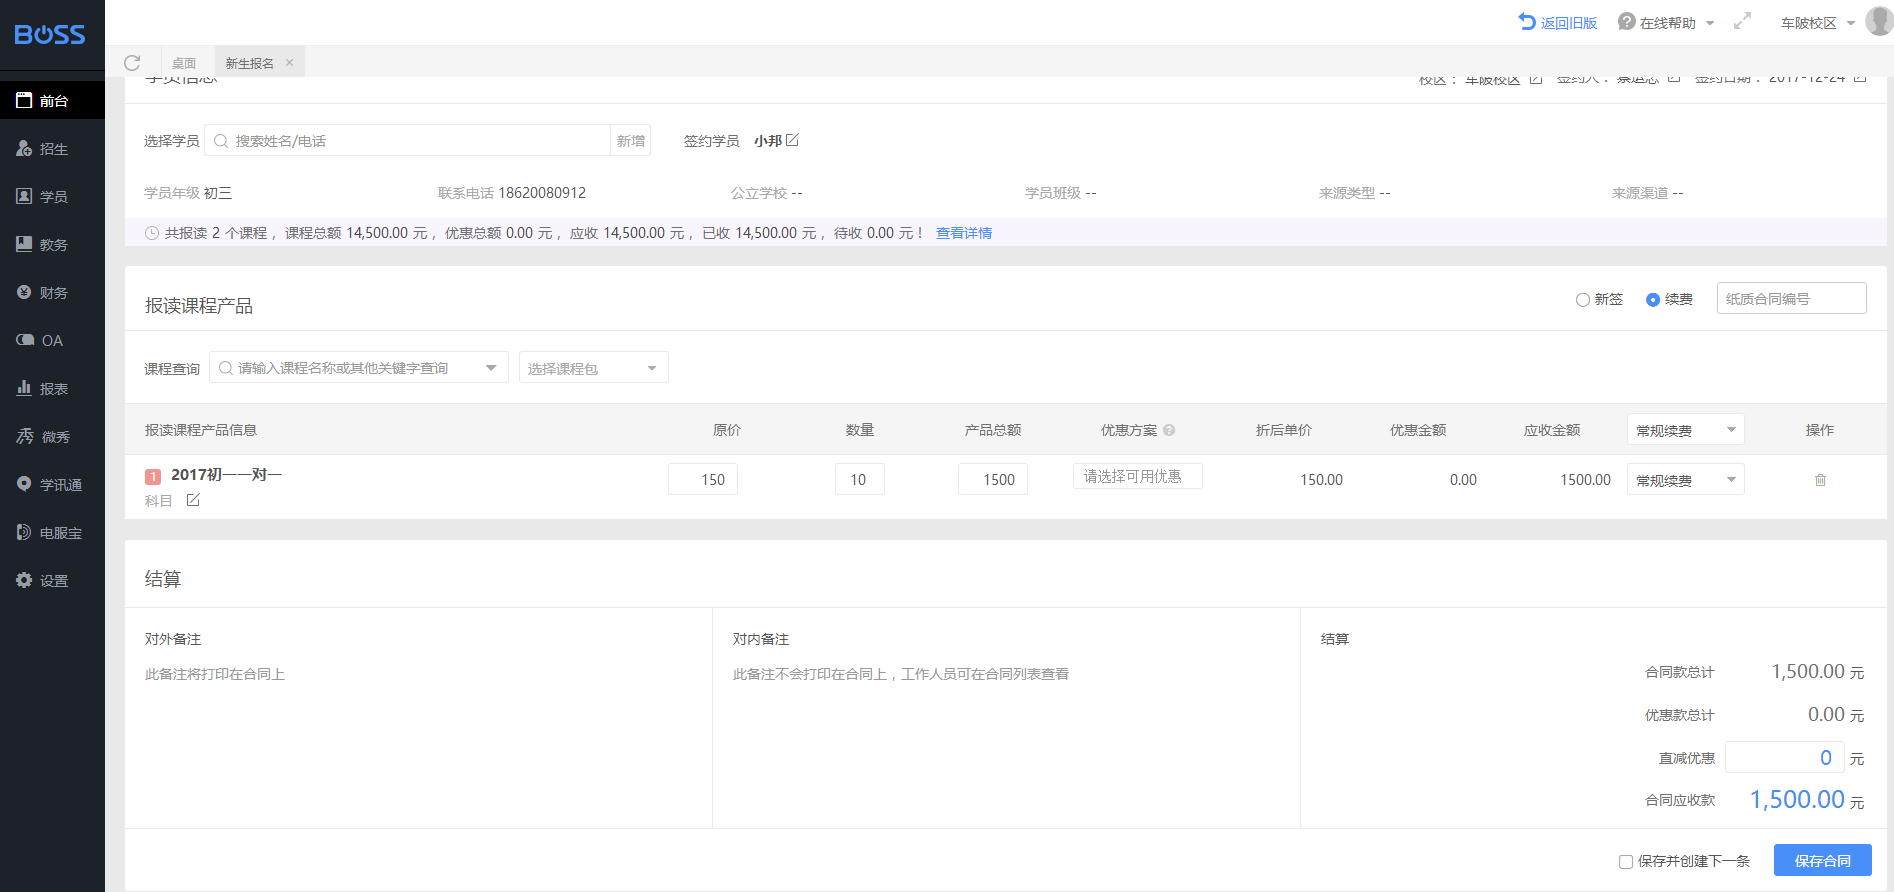Click the 纸质合同编号 input field
This screenshot has height=892, width=1894.
pos(1792,299)
